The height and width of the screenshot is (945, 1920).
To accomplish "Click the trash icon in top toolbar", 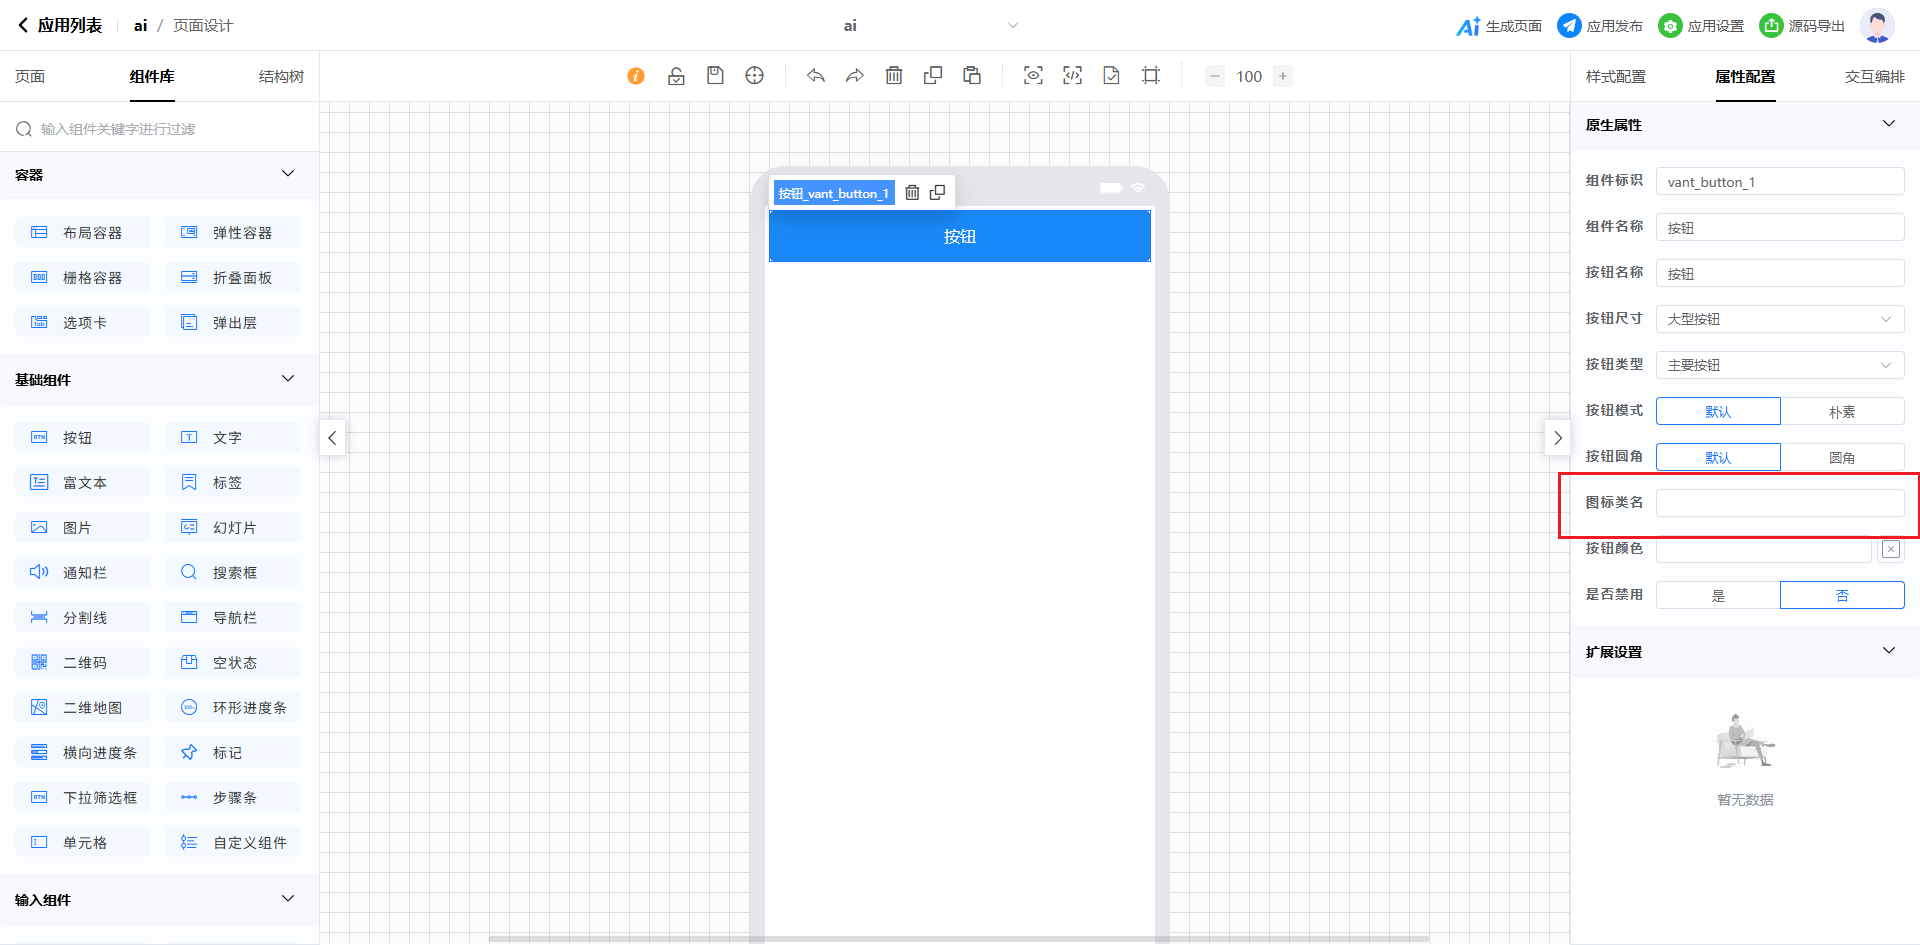I will coord(894,76).
